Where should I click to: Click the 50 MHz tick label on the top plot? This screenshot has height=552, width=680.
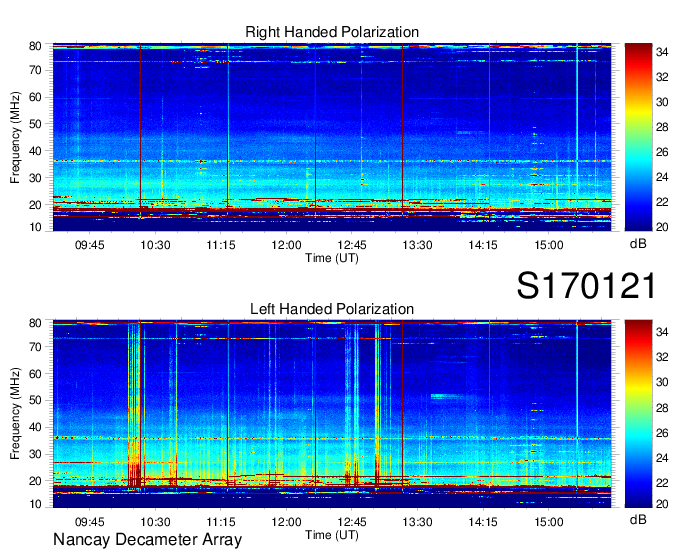(x=35, y=124)
